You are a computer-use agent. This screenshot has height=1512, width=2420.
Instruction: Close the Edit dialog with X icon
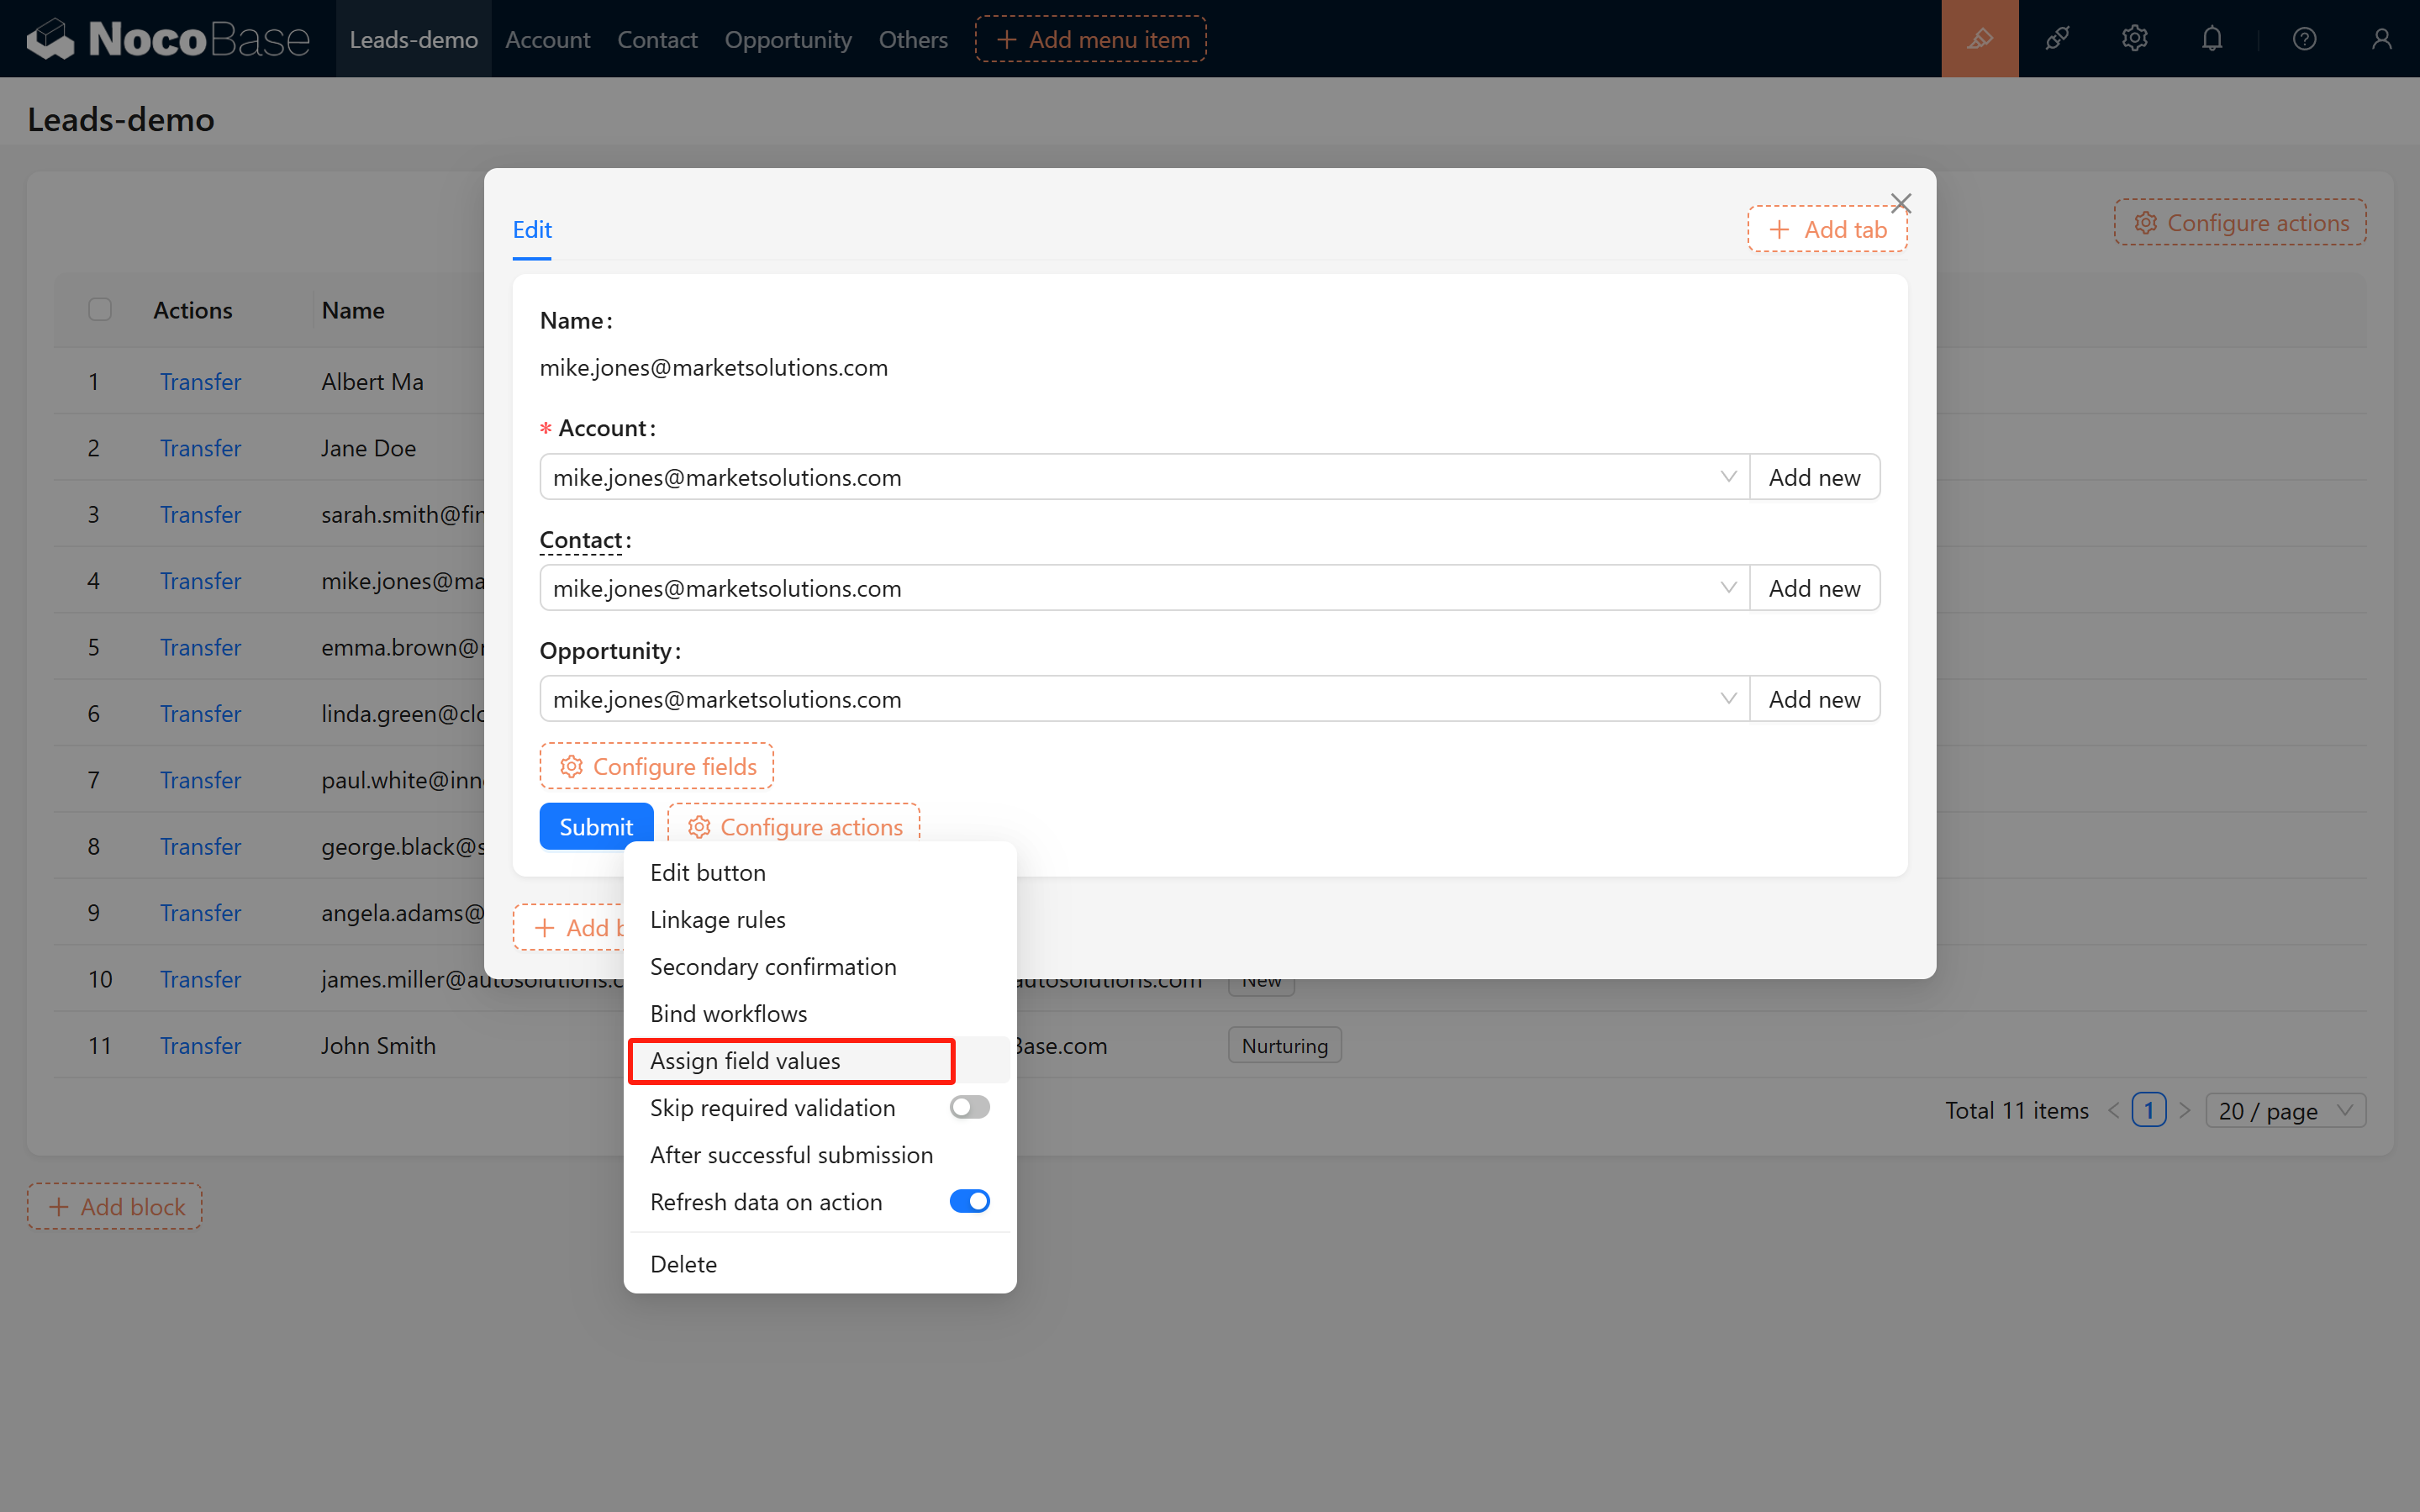1900,203
